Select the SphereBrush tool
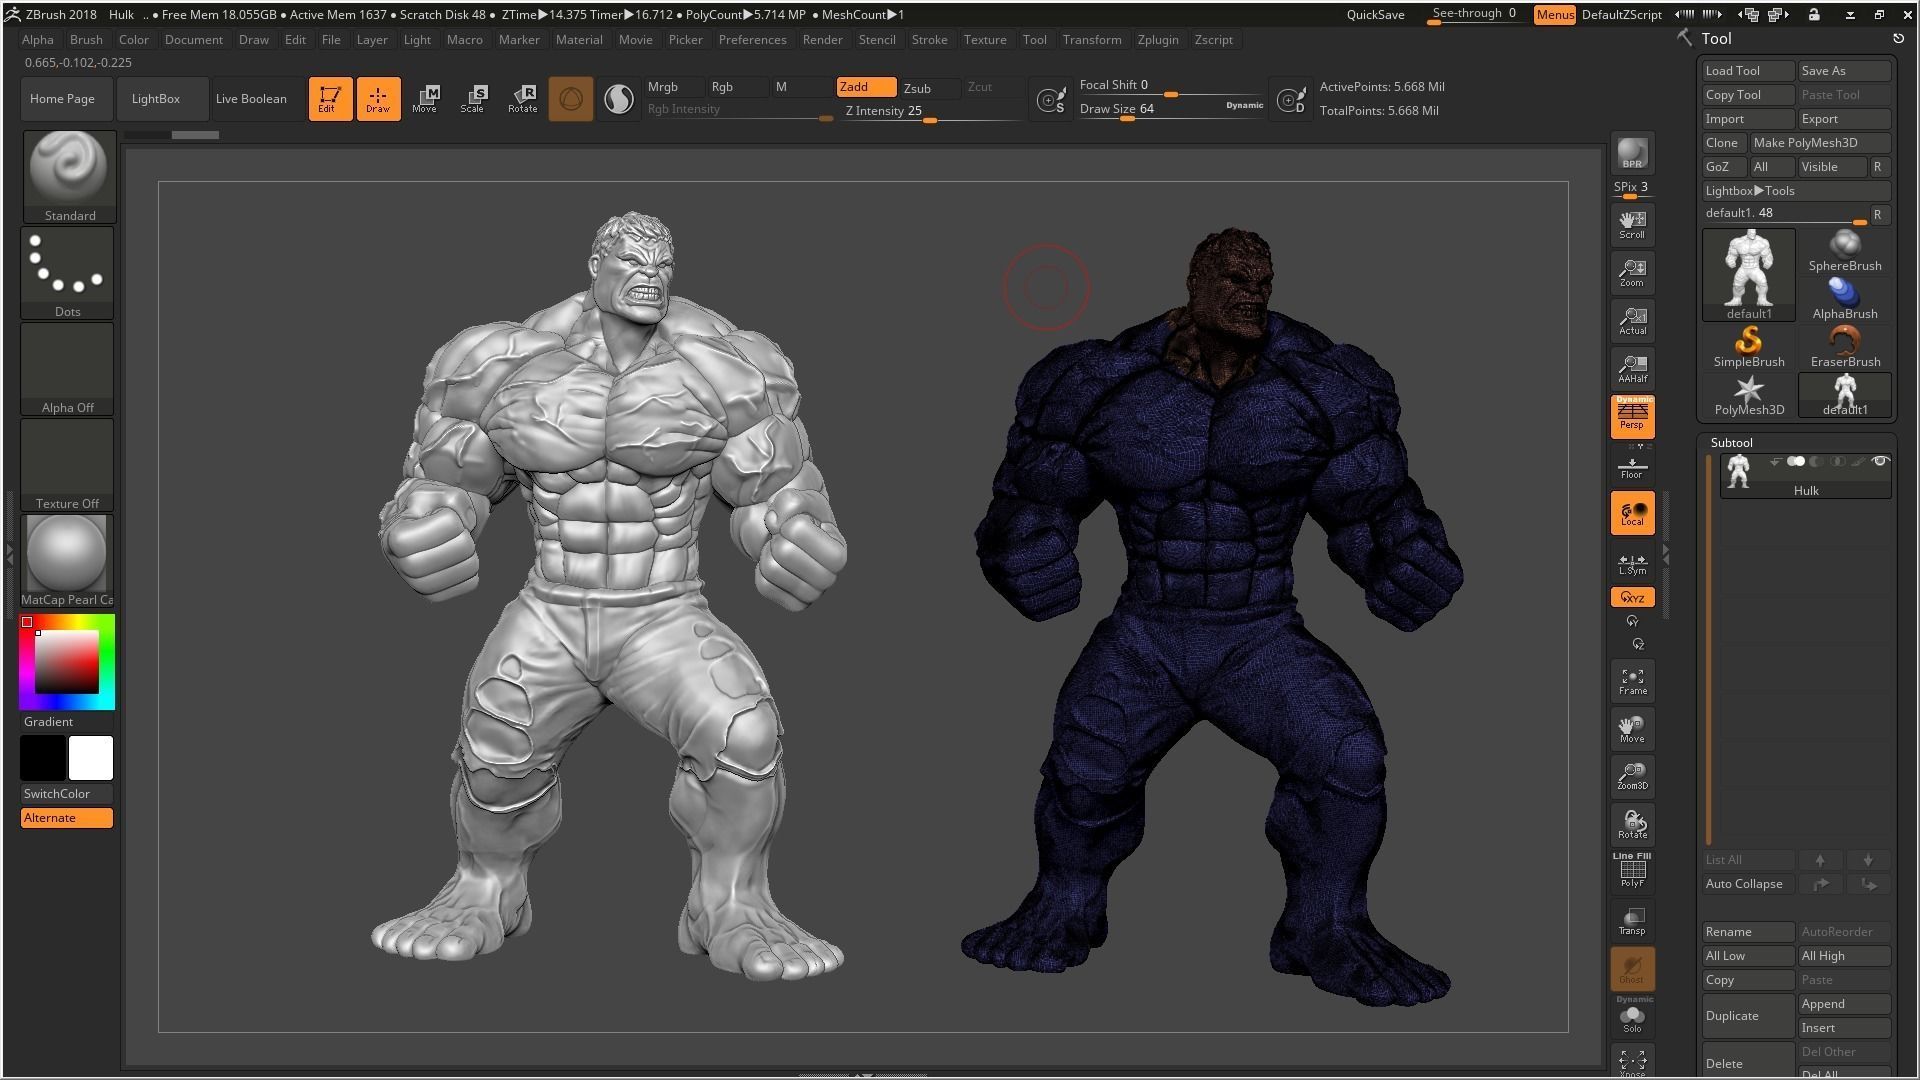 click(1845, 251)
